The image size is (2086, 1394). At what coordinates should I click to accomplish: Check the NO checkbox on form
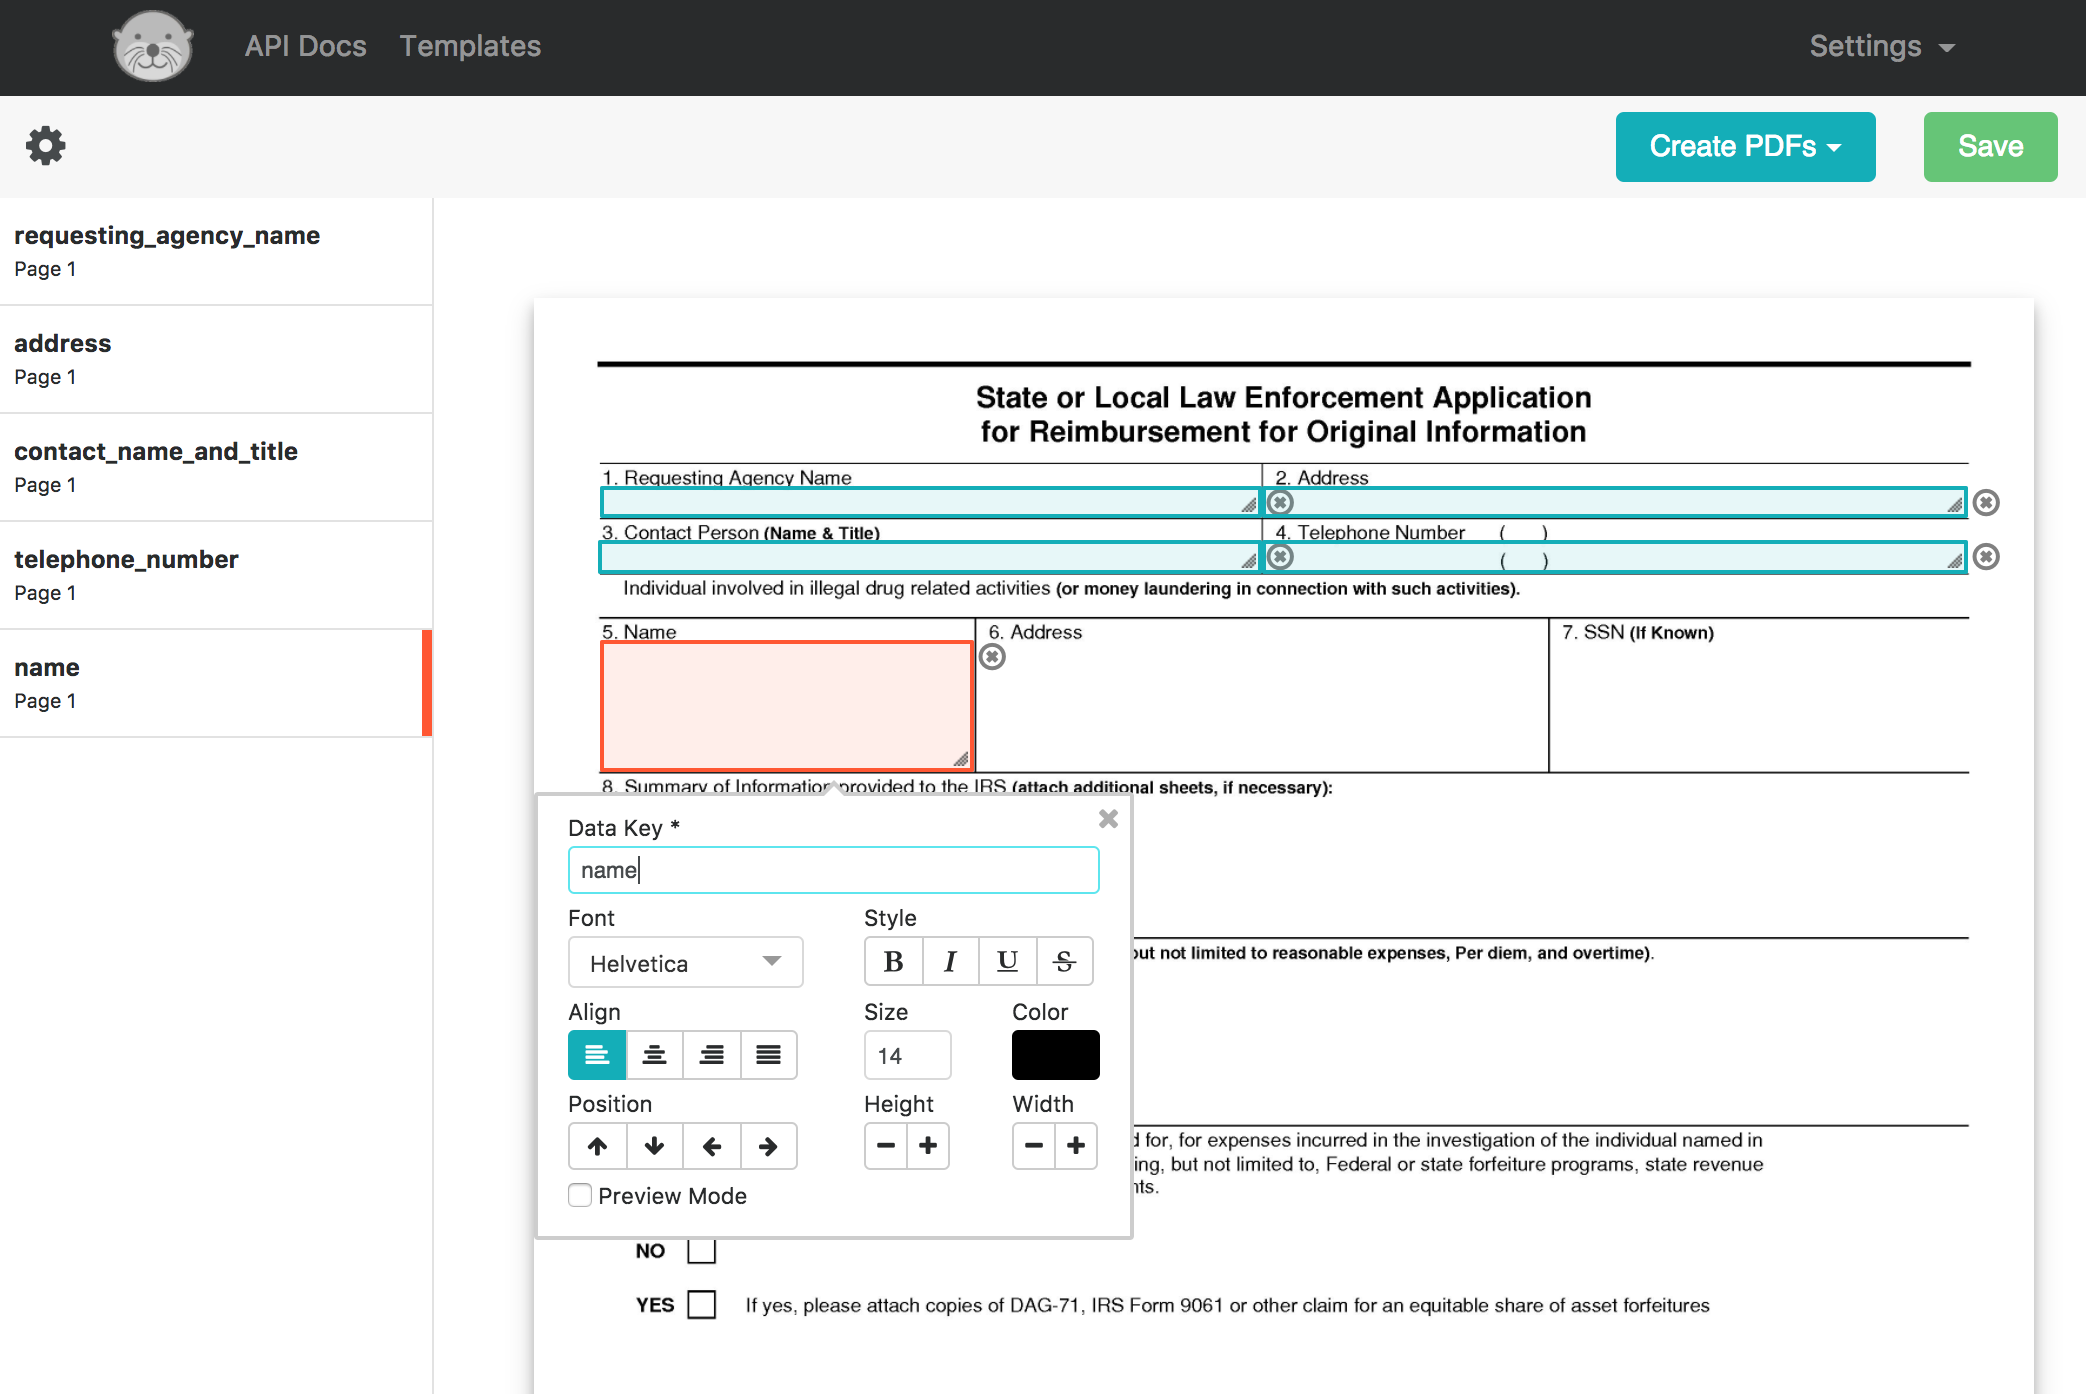[x=702, y=1251]
